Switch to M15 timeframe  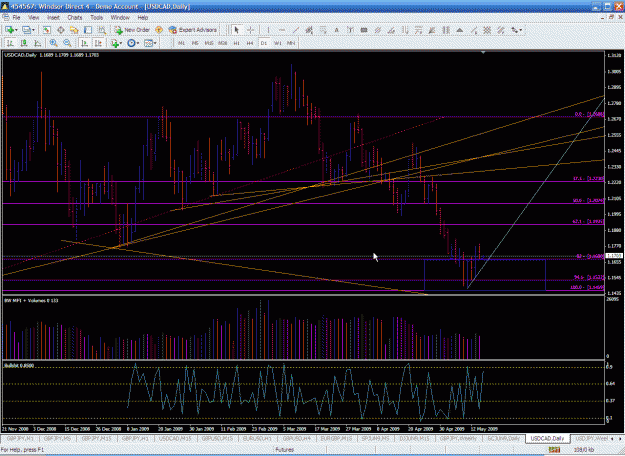point(209,43)
